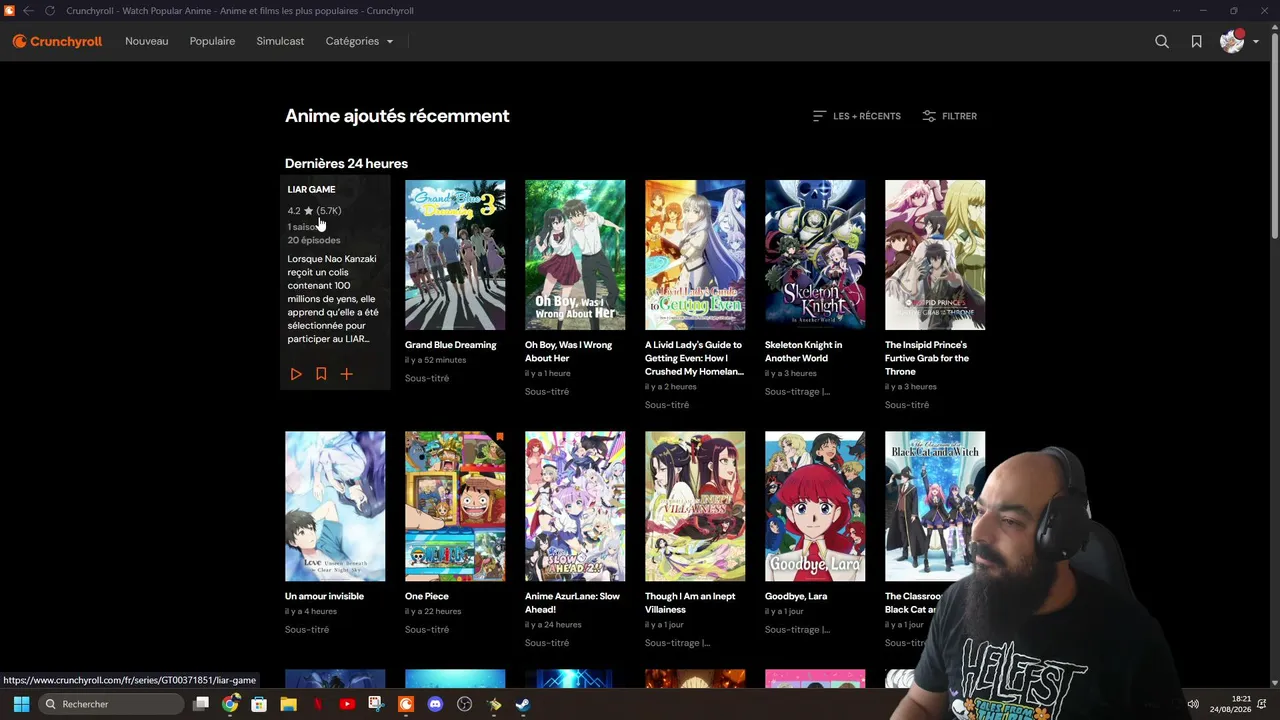Open the Populaire menu item
Screen dimensions: 1280x720
pyautogui.click(x=212, y=41)
